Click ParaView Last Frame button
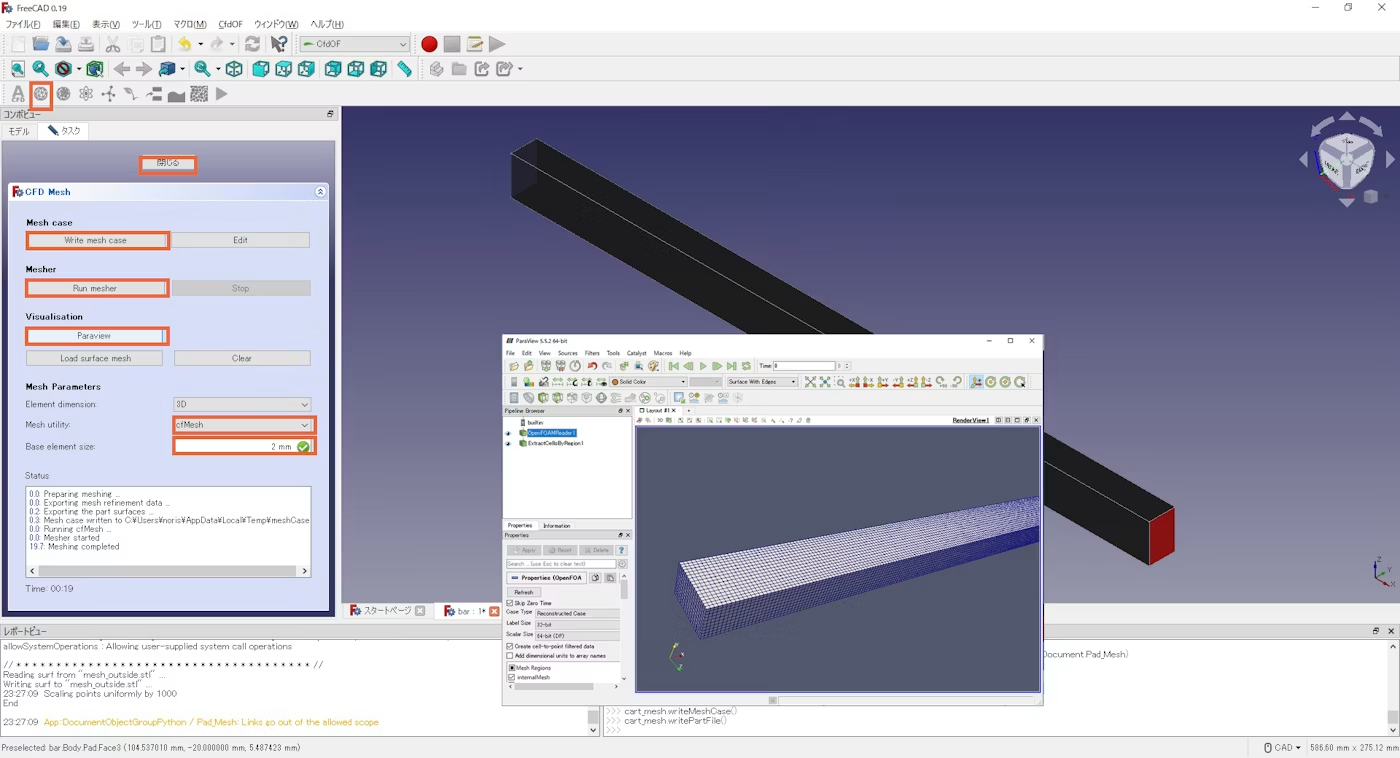The height and width of the screenshot is (758, 1400). tap(732, 366)
